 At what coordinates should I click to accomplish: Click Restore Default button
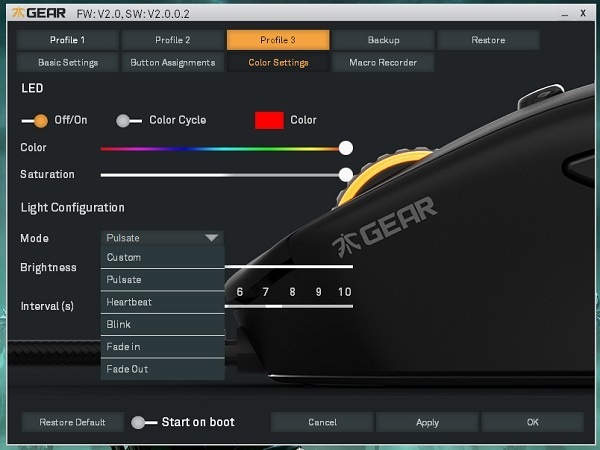click(72, 422)
